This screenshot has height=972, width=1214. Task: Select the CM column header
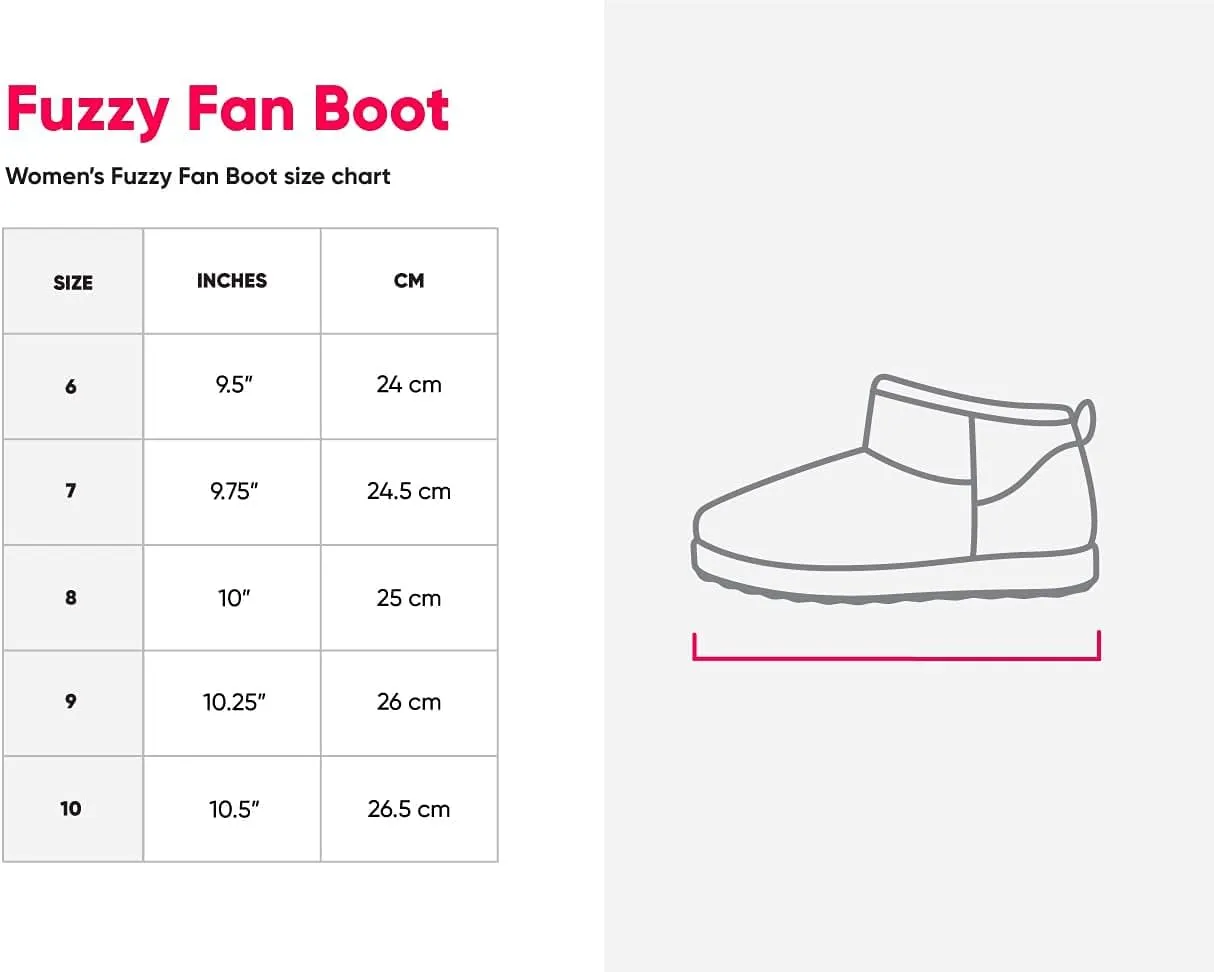(x=409, y=281)
